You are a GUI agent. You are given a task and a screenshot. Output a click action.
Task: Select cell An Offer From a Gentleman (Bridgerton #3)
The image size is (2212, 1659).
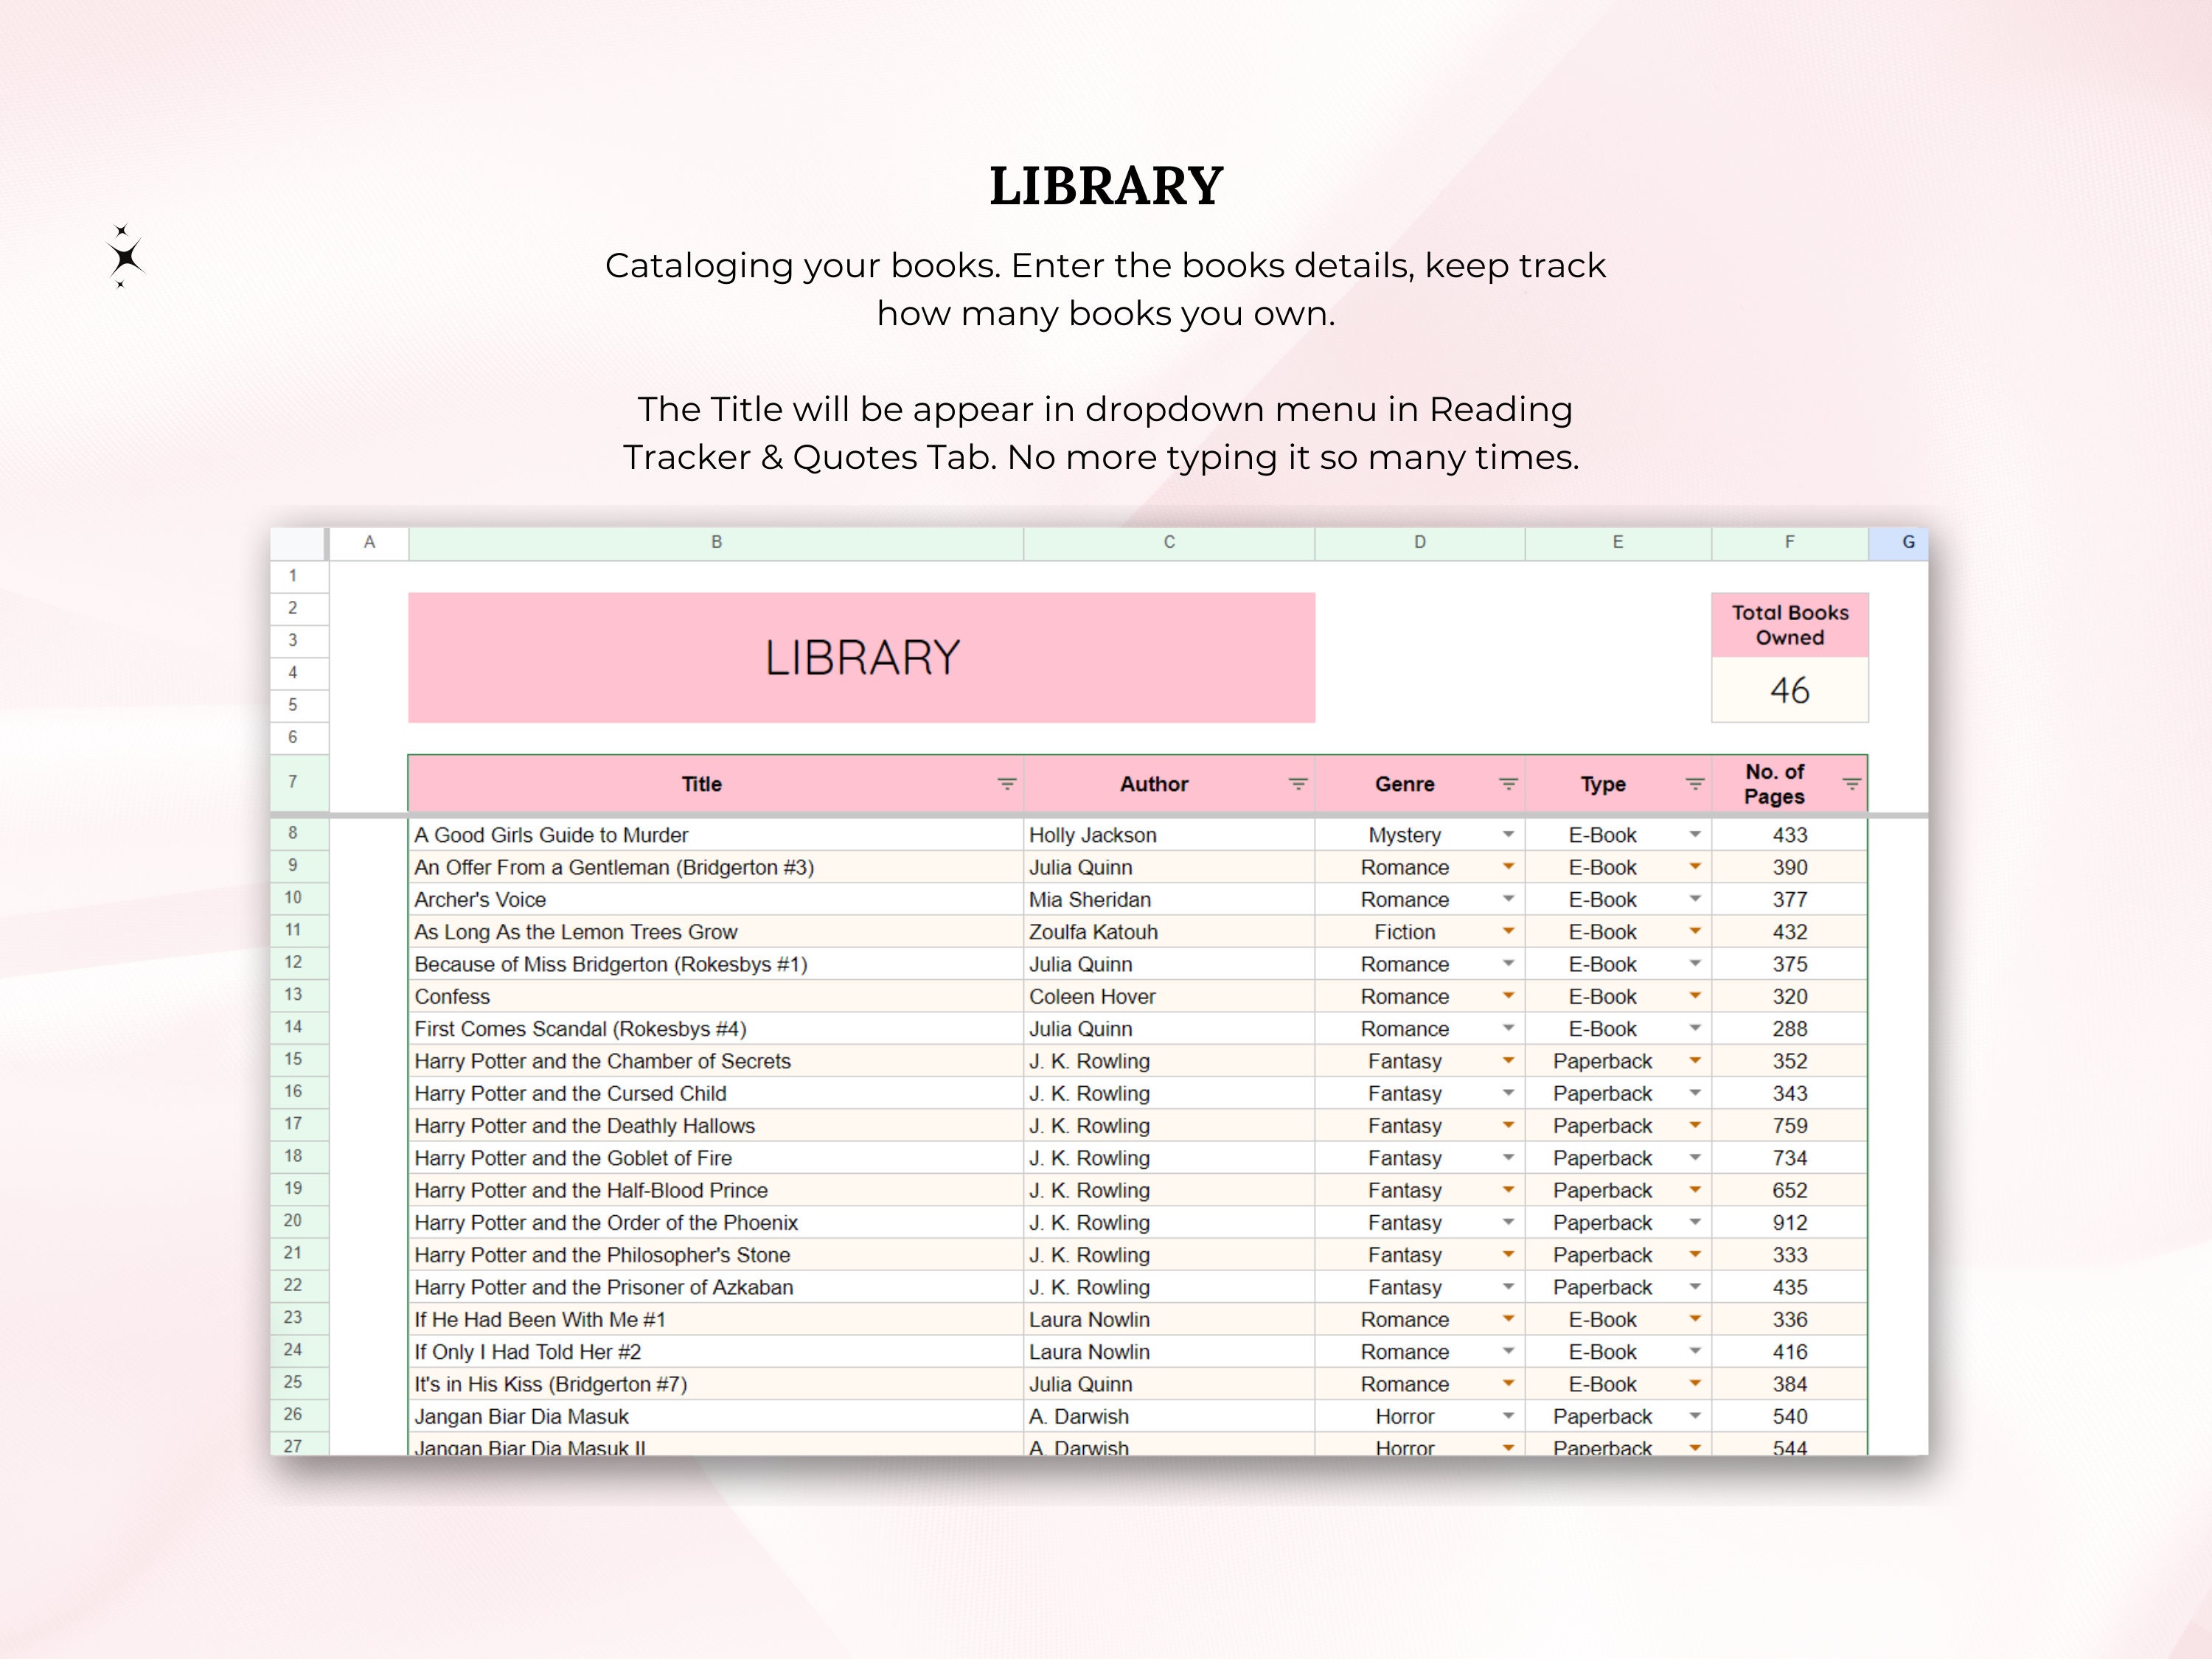pos(716,867)
